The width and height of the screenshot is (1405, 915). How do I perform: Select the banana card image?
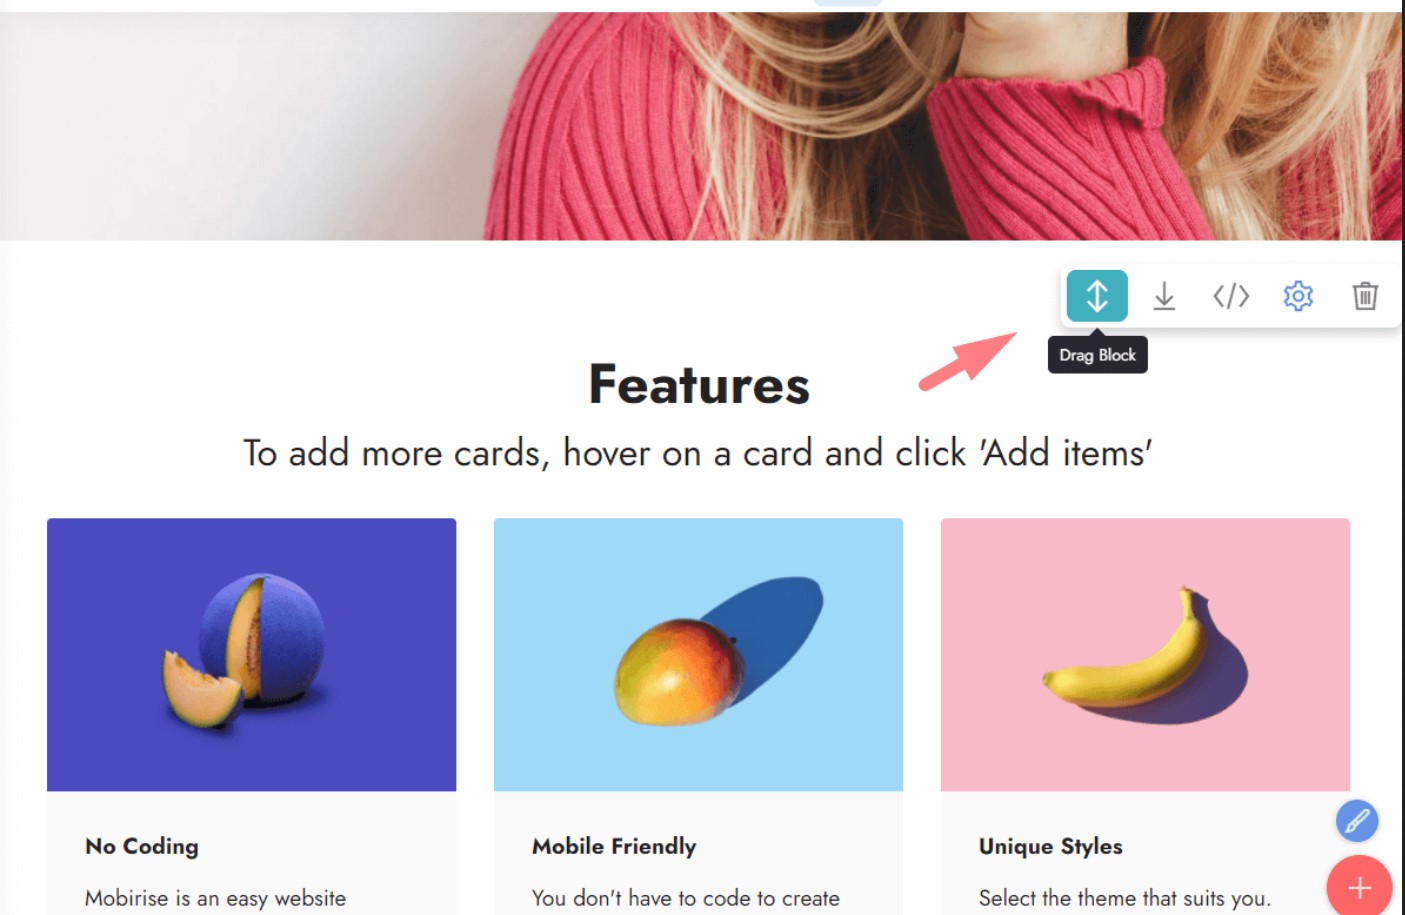point(1145,655)
